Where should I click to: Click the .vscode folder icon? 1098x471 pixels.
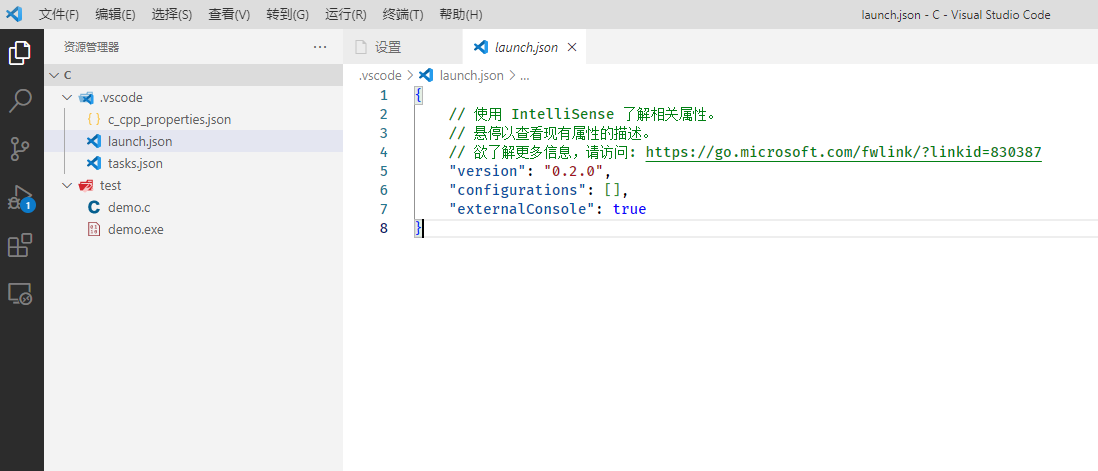coord(86,98)
